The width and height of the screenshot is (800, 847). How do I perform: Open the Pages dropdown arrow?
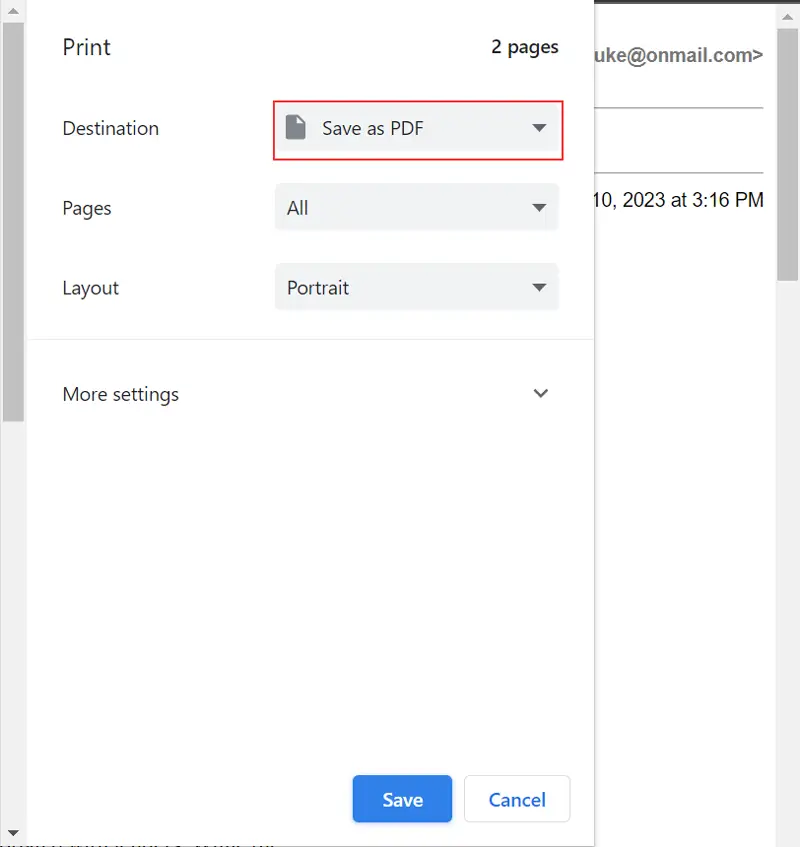[539, 208]
